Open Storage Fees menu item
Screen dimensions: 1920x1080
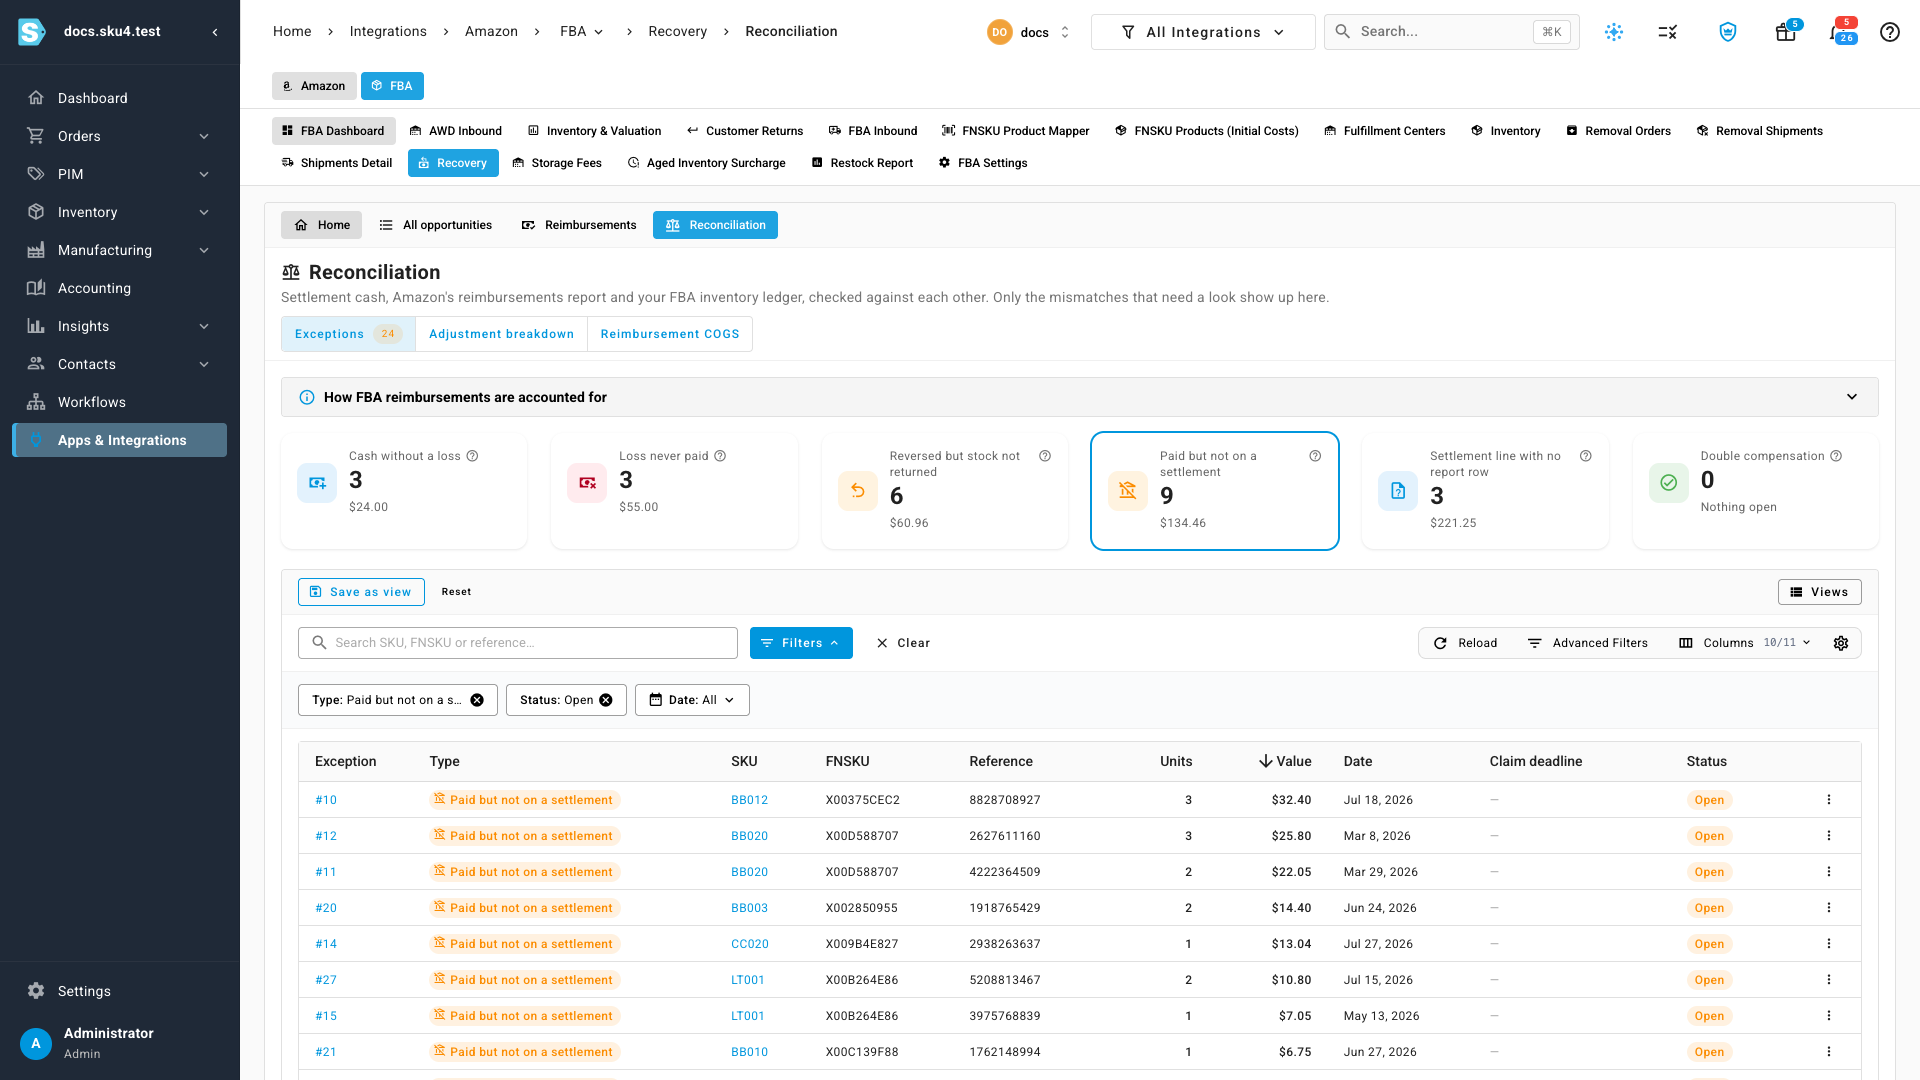click(x=557, y=163)
